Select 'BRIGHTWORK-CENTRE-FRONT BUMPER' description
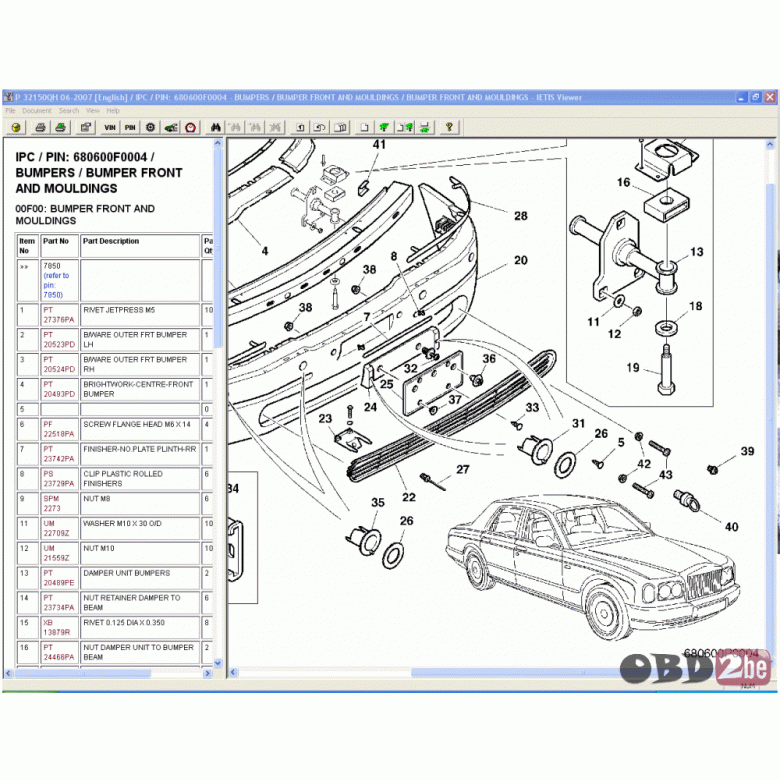 pyautogui.click(x=140, y=390)
